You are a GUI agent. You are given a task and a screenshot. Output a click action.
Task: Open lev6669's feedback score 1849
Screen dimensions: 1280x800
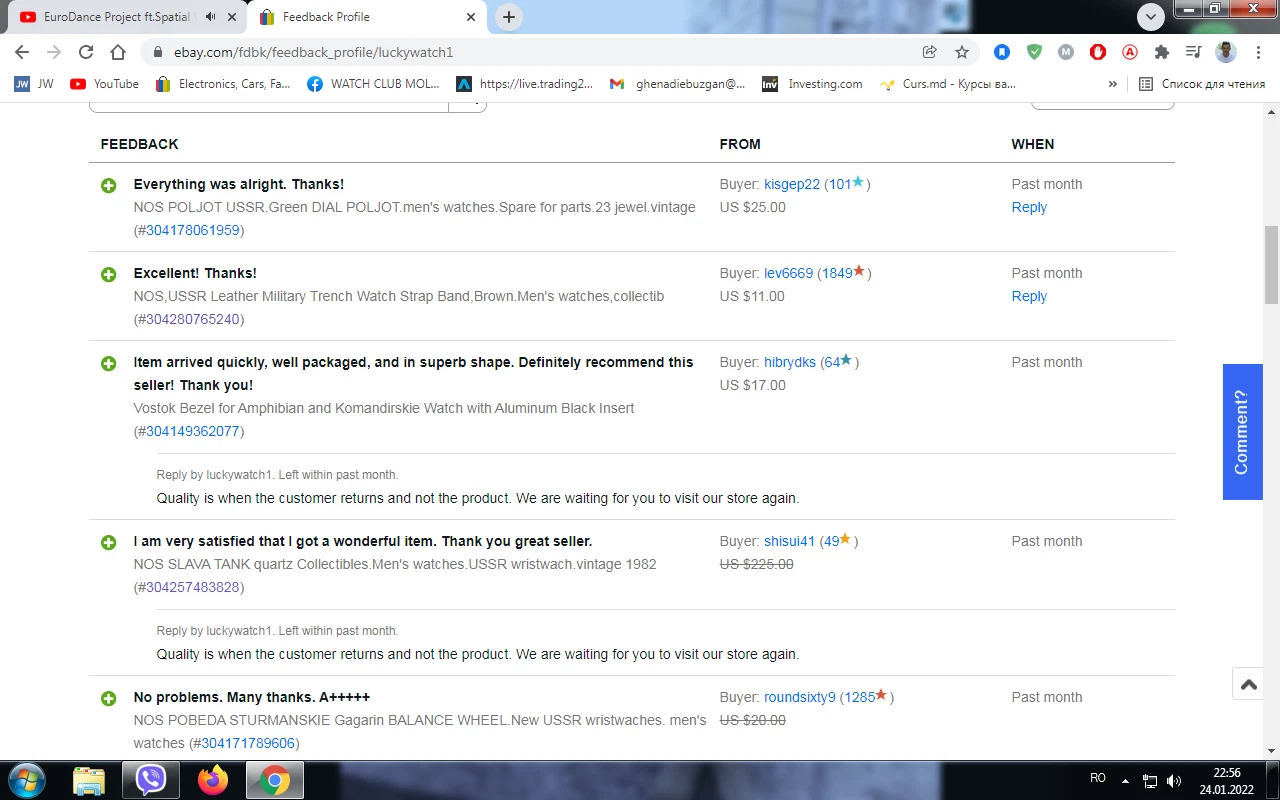[x=837, y=273]
